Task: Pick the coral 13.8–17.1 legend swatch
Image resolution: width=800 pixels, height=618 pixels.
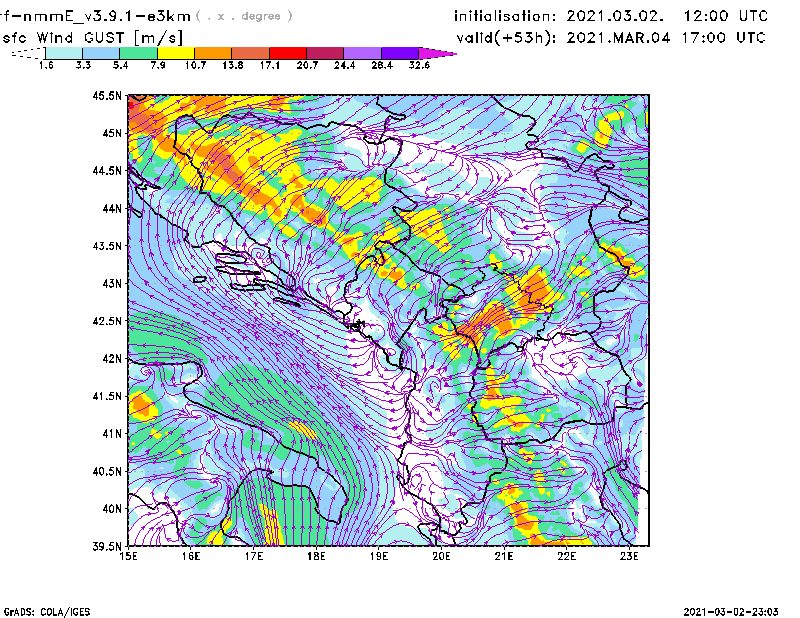Action: [251, 53]
